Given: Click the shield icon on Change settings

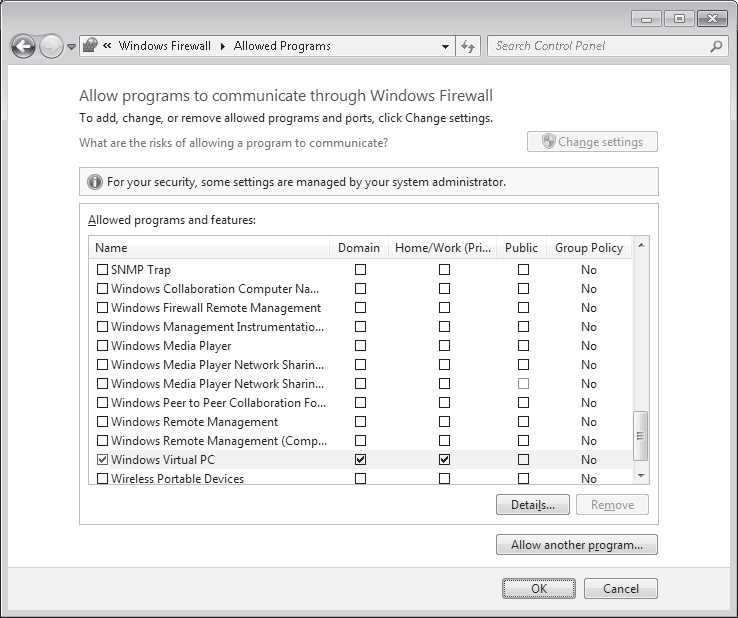Looking at the screenshot, I should pos(548,141).
